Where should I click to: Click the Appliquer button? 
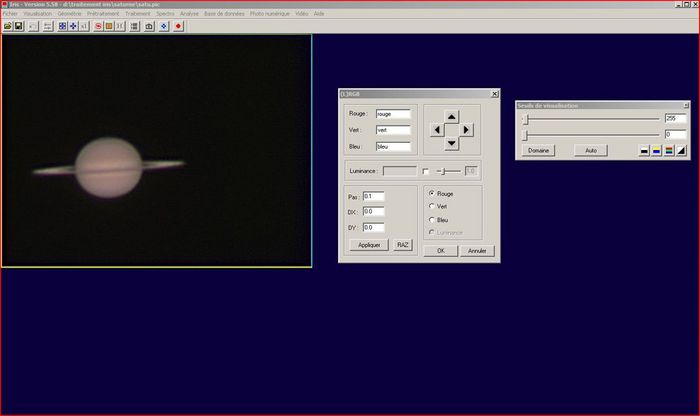click(x=367, y=245)
